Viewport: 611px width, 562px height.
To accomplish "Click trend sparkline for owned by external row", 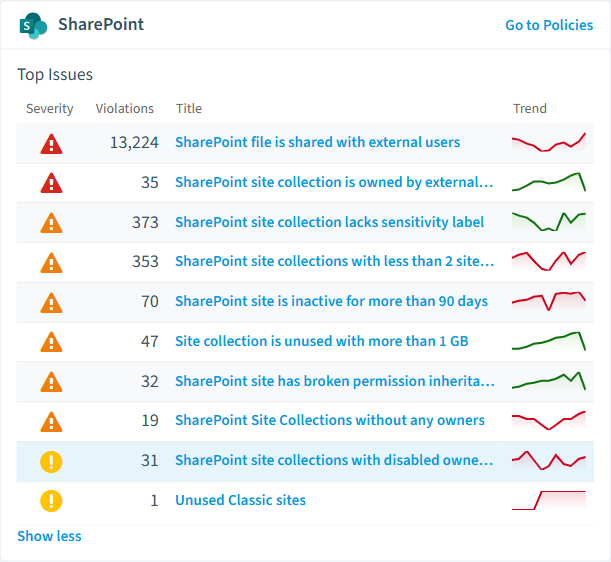I will (549, 182).
